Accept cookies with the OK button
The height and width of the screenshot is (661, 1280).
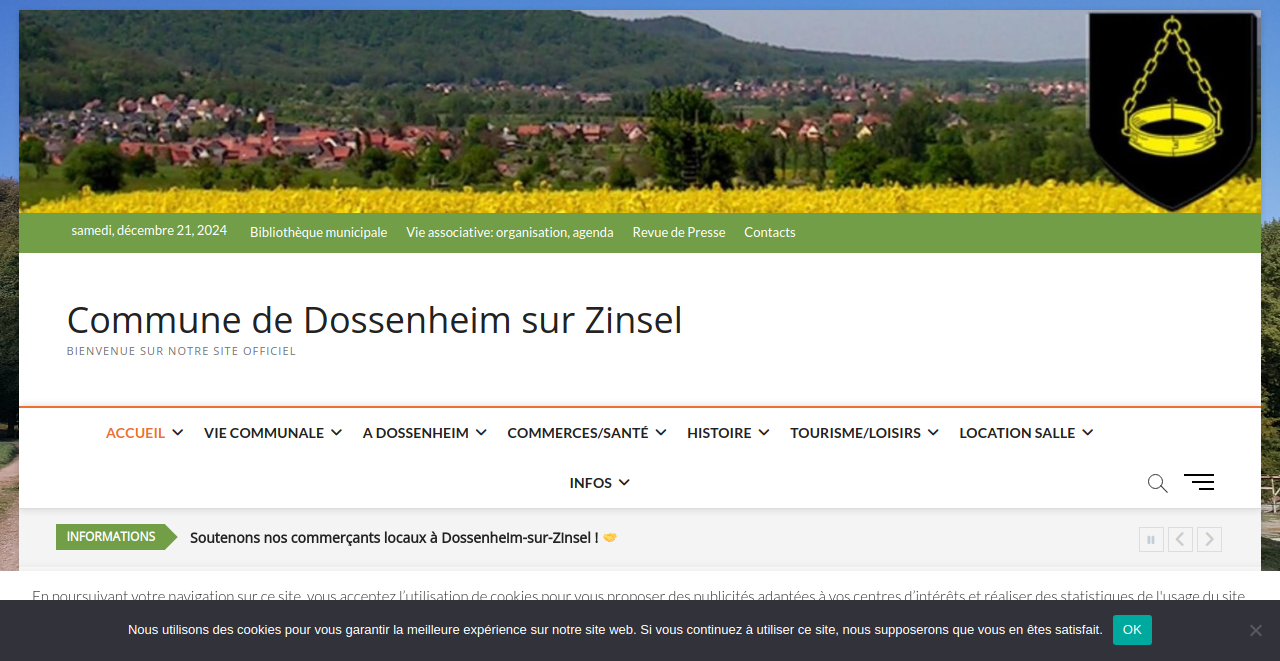point(1132,630)
